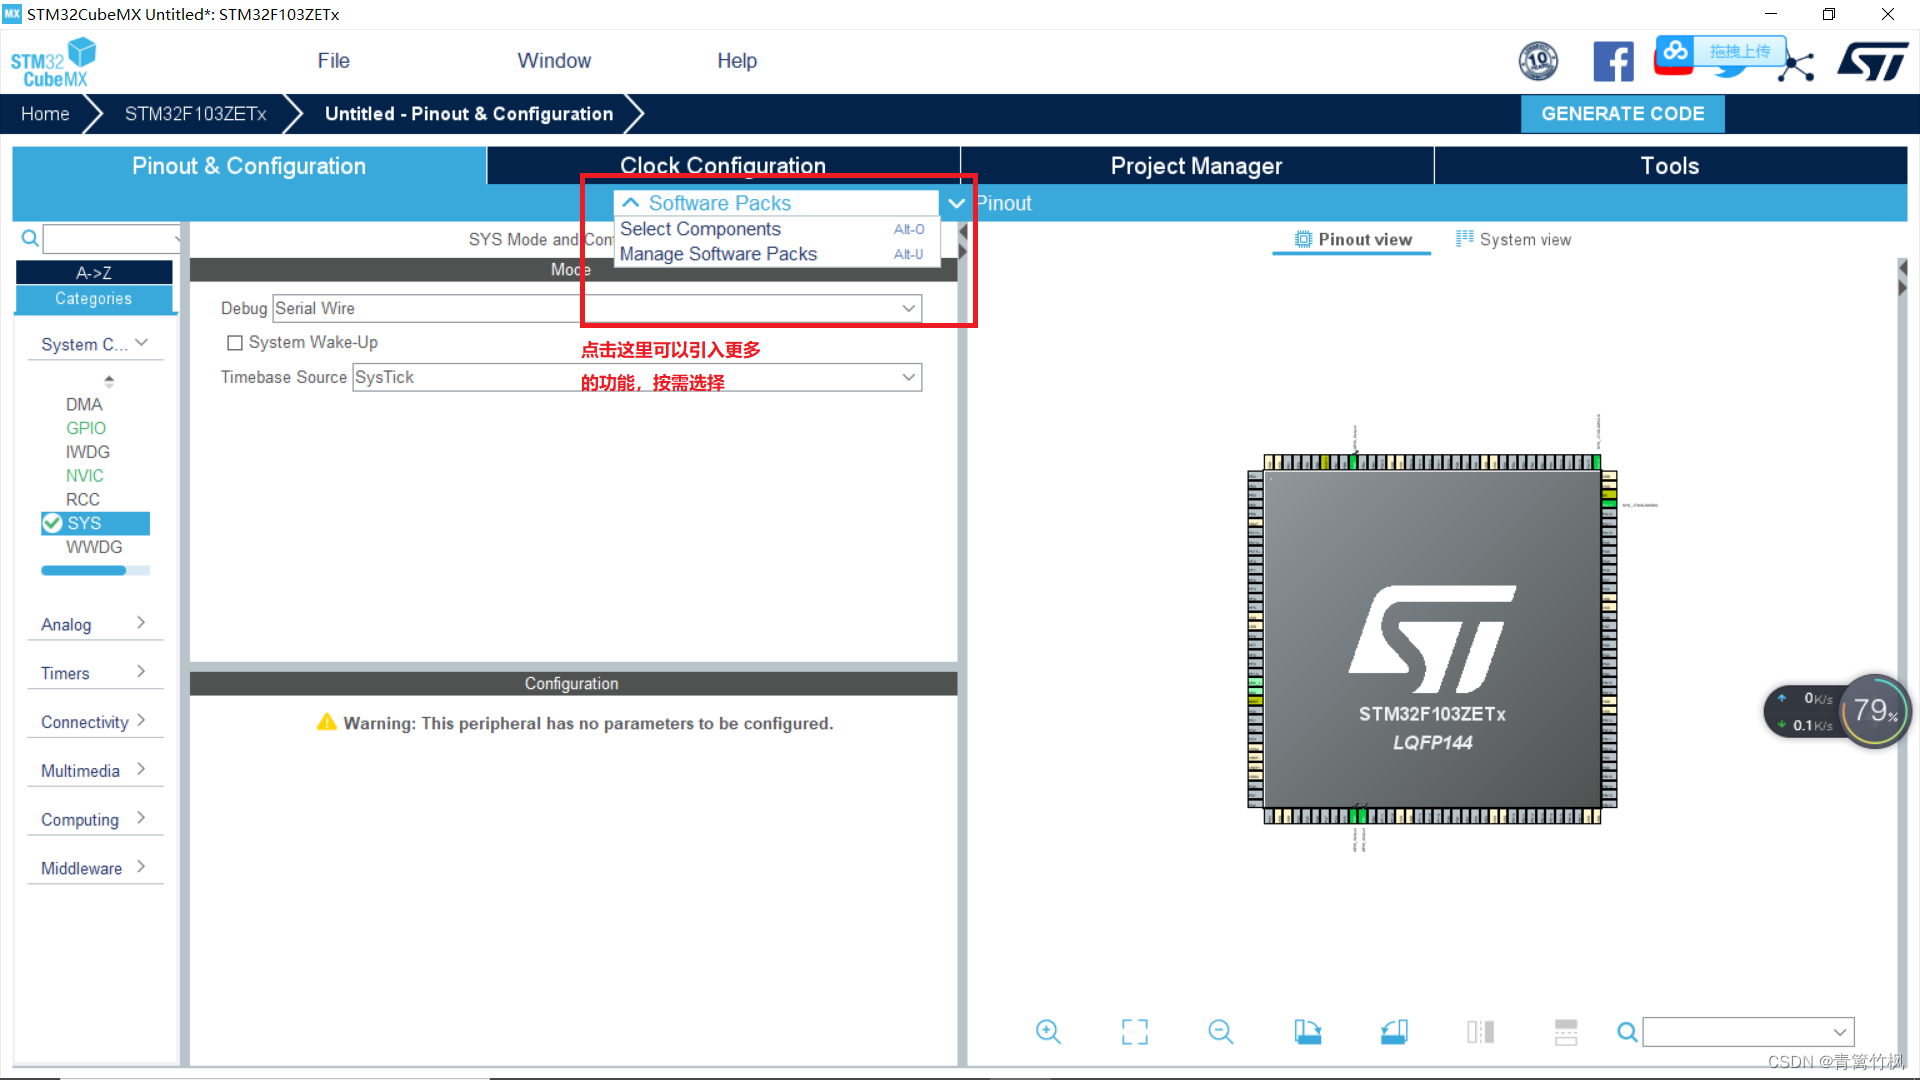Open the Help menu
This screenshot has height=1080, width=1920.
[737, 61]
